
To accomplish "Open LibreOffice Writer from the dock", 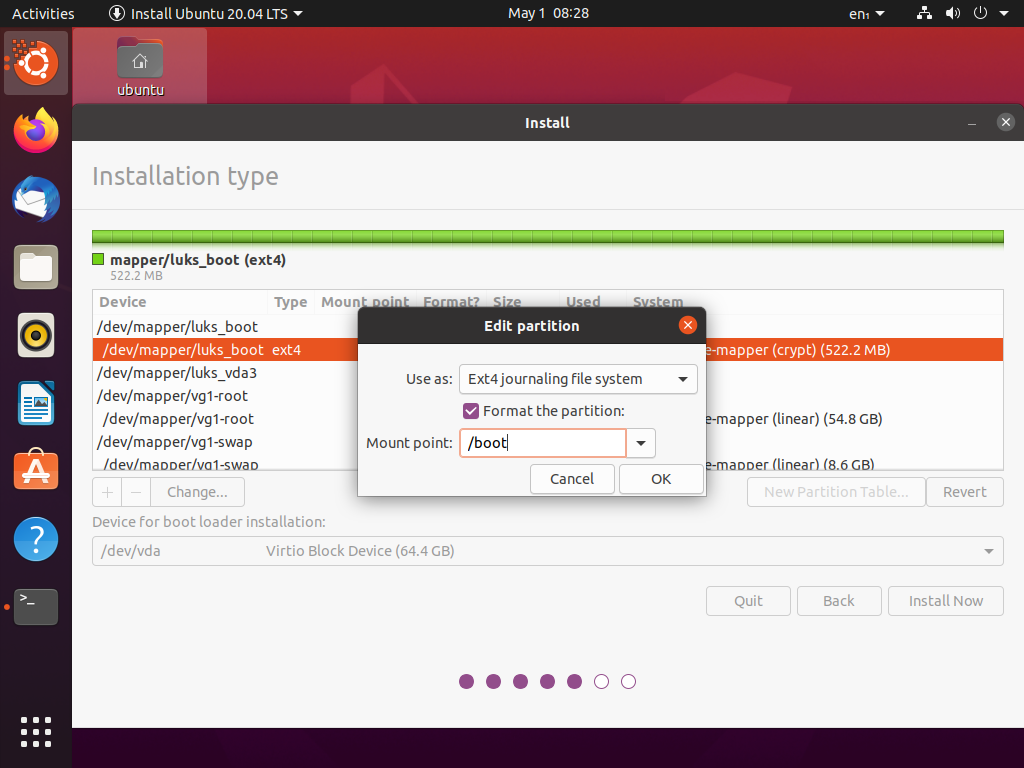I will pyautogui.click(x=36, y=403).
